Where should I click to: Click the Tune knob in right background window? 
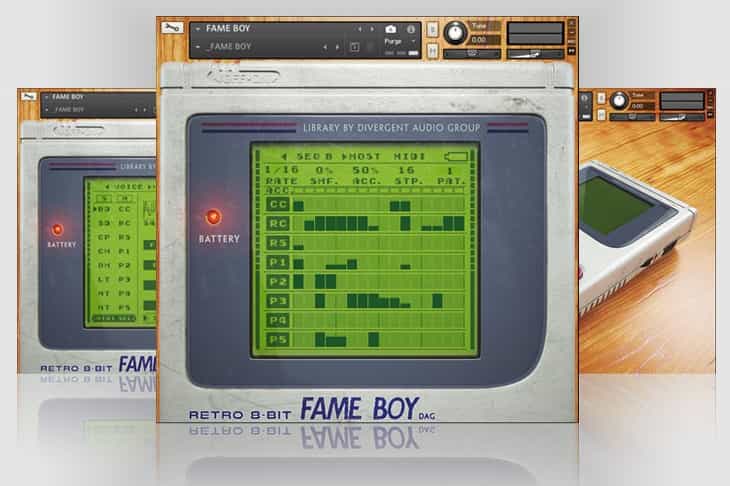(619, 101)
